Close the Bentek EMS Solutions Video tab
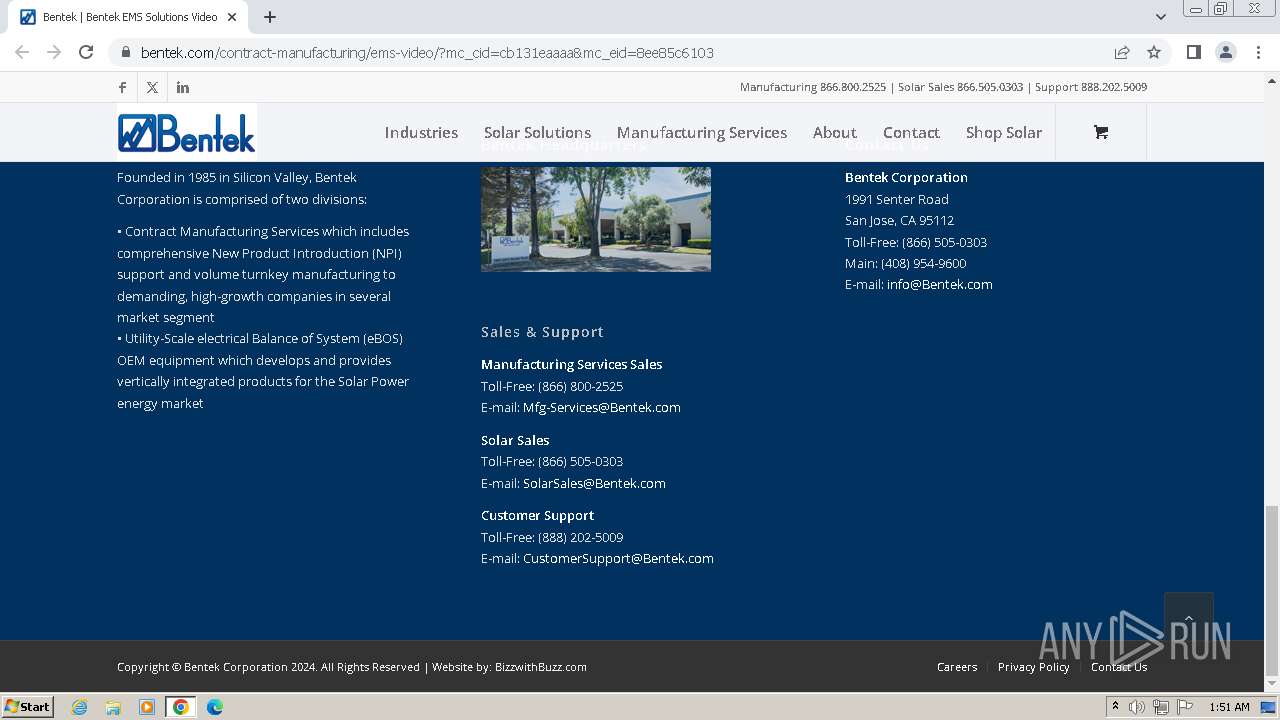This screenshot has height=720, width=1280. [232, 17]
